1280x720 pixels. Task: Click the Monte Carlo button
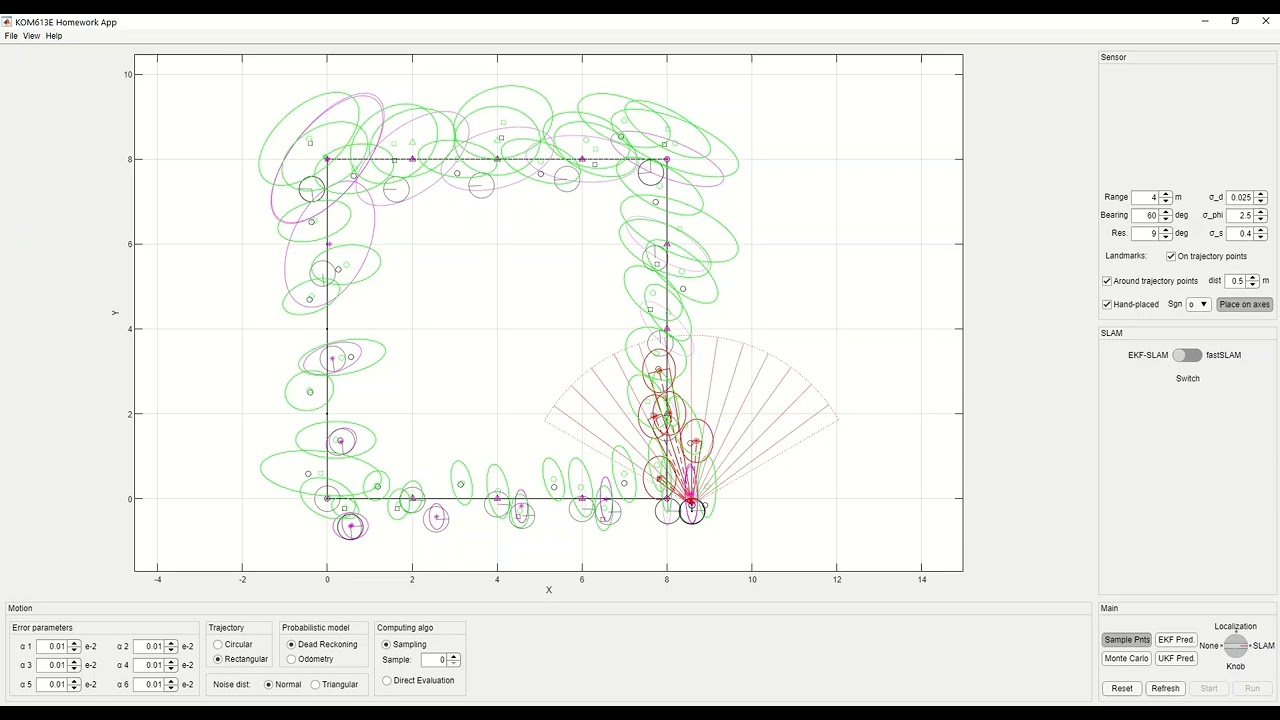point(1127,658)
